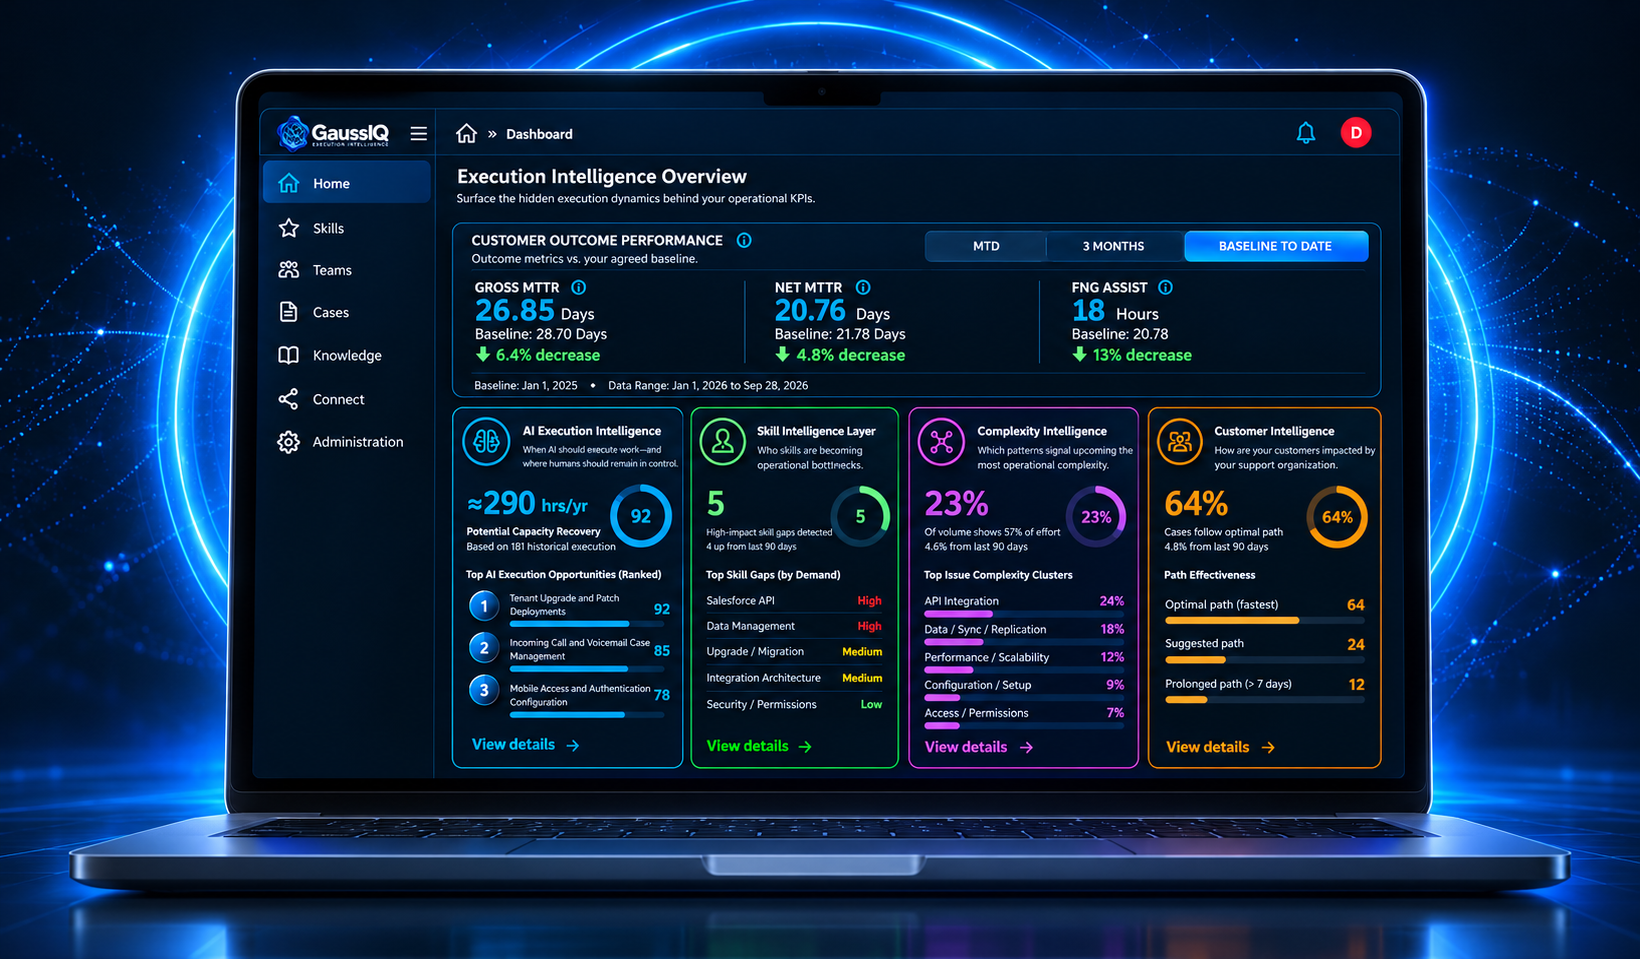Click the Optimal path progress bar
The height and width of the screenshot is (959, 1640).
click(1265, 620)
